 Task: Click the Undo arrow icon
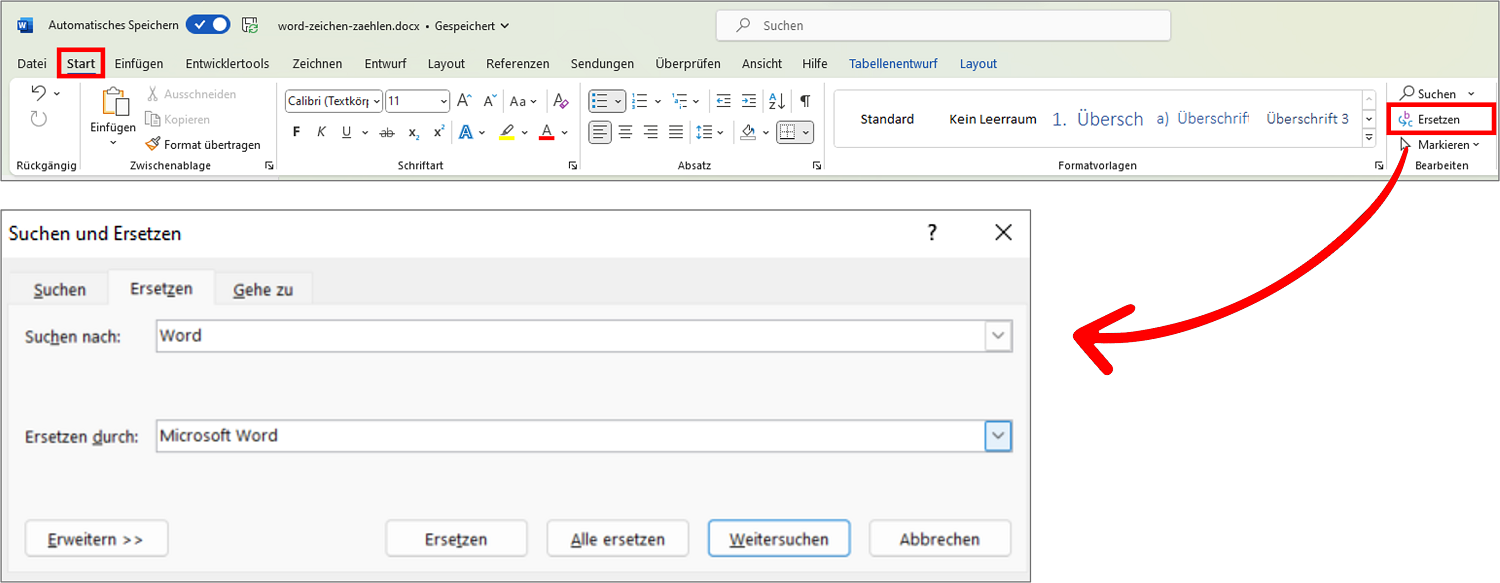[x=39, y=93]
